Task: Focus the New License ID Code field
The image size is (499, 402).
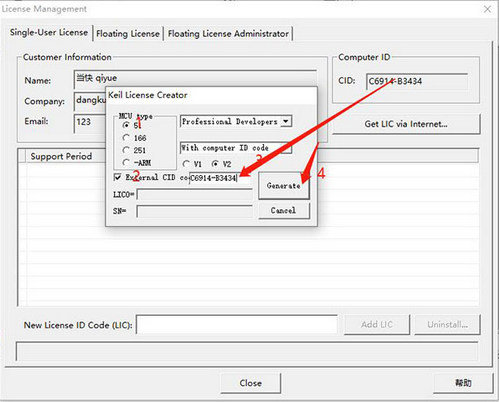Action: [x=237, y=324]
